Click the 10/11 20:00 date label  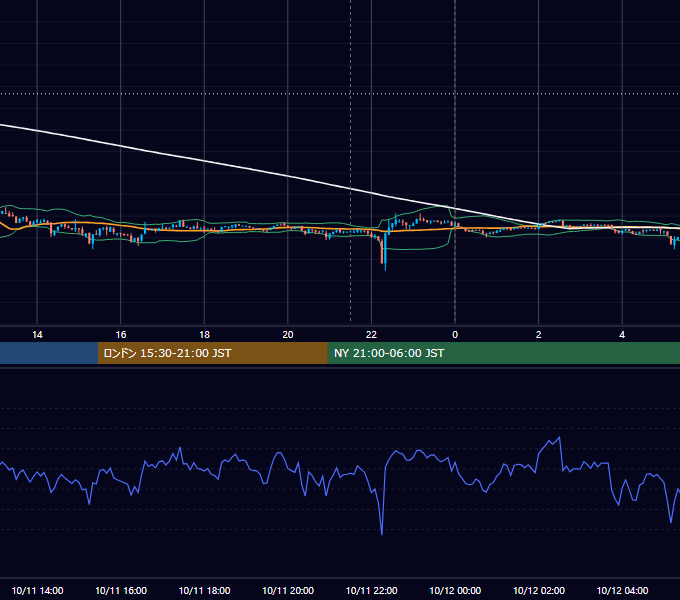pyautogui.click(x=288, y=590)
